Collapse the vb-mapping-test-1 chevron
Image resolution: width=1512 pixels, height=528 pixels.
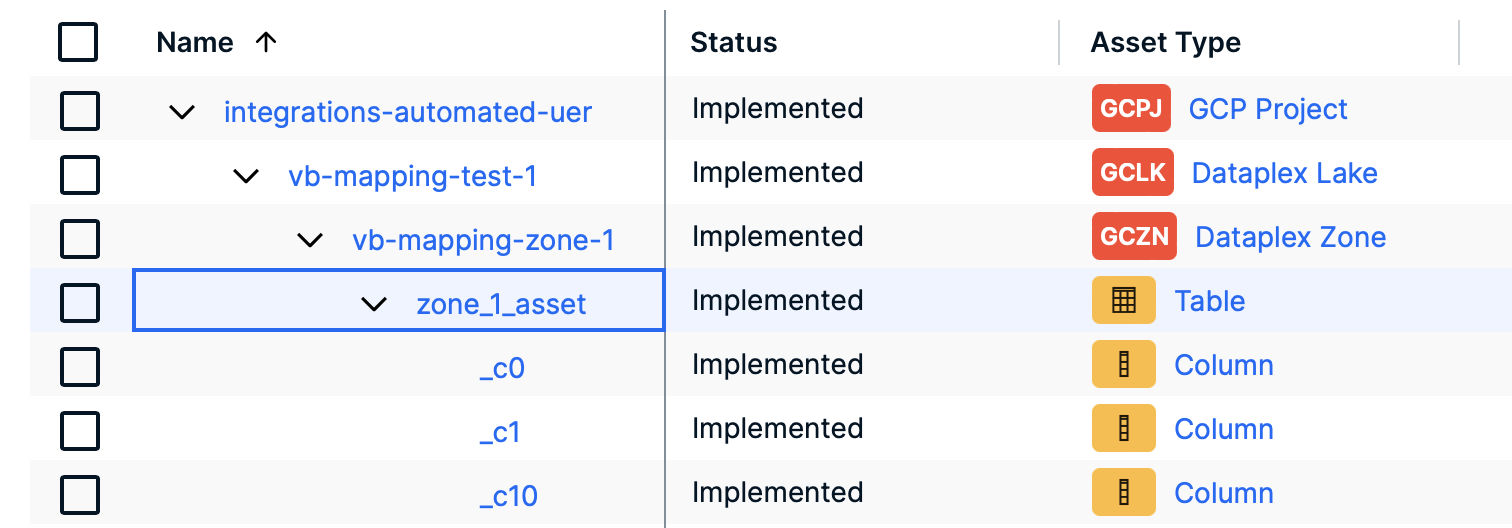tap(246, 176)
